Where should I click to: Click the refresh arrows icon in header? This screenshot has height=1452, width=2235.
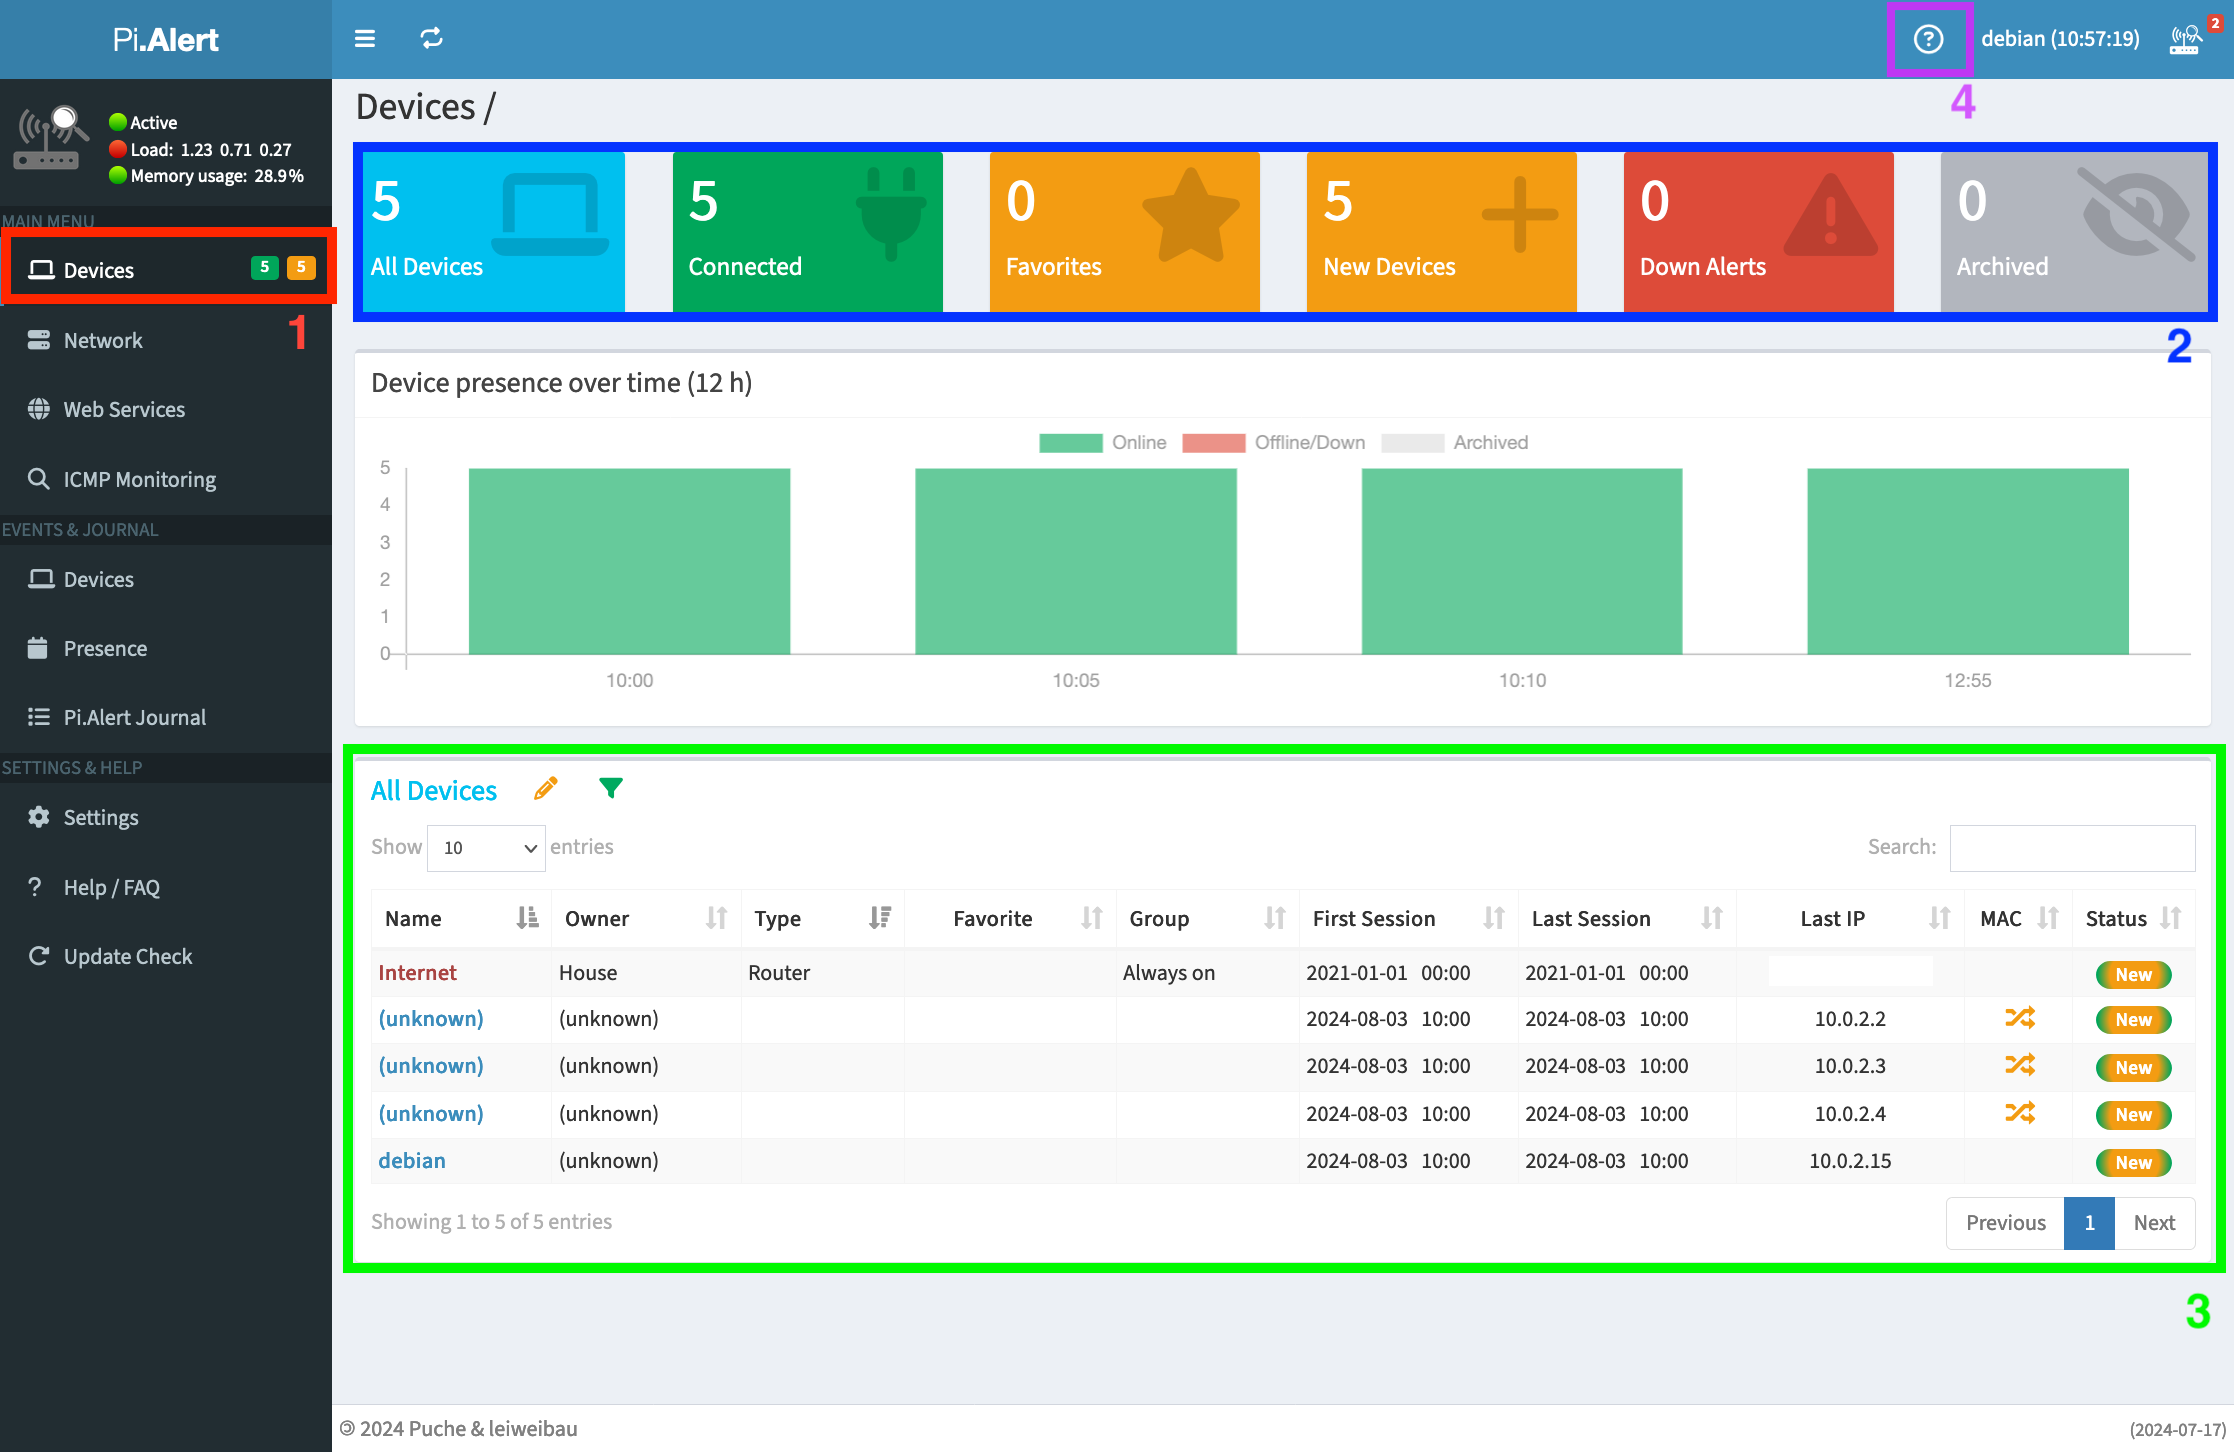431,38
